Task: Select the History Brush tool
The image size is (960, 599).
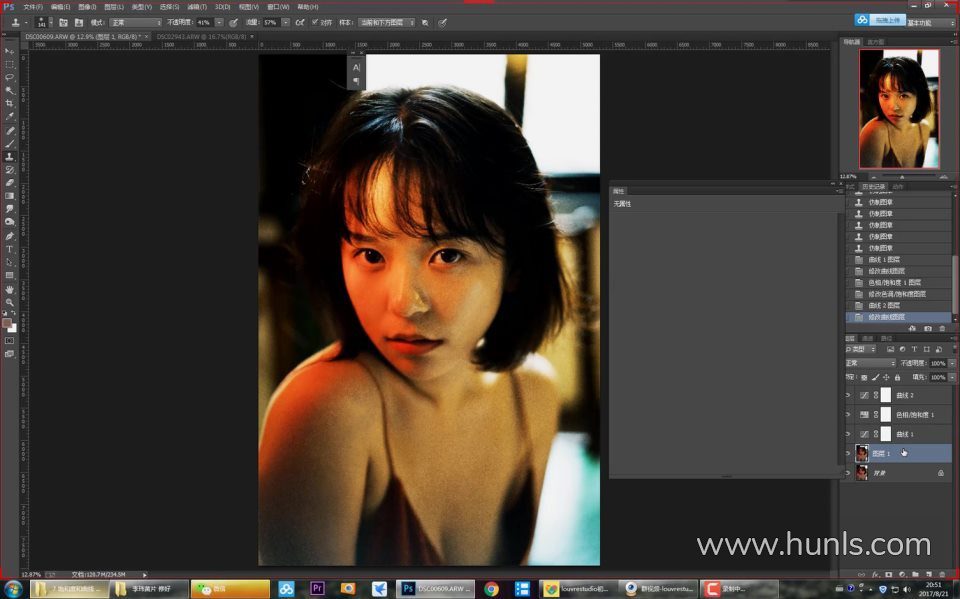Action: point(9,170)
